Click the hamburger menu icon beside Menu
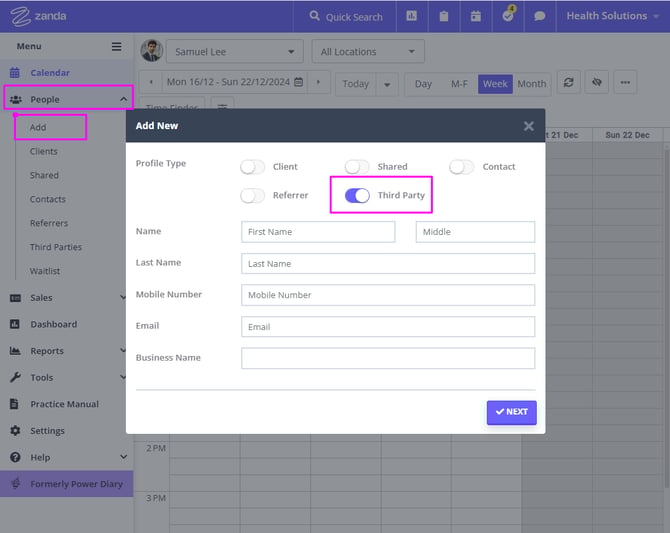This screenshot has height=533, width=670. [116, 47]
